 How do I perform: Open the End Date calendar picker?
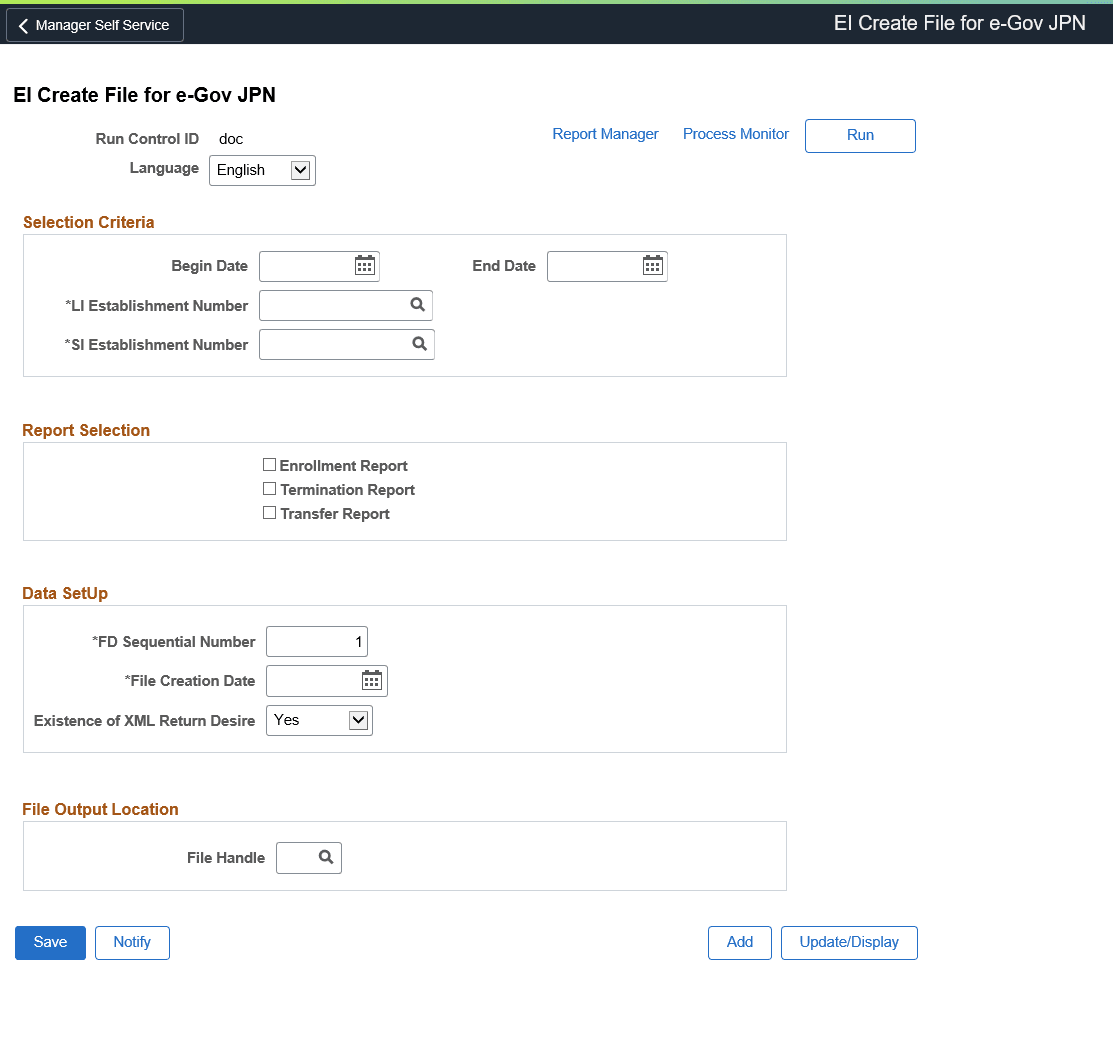tap(652, 265)
